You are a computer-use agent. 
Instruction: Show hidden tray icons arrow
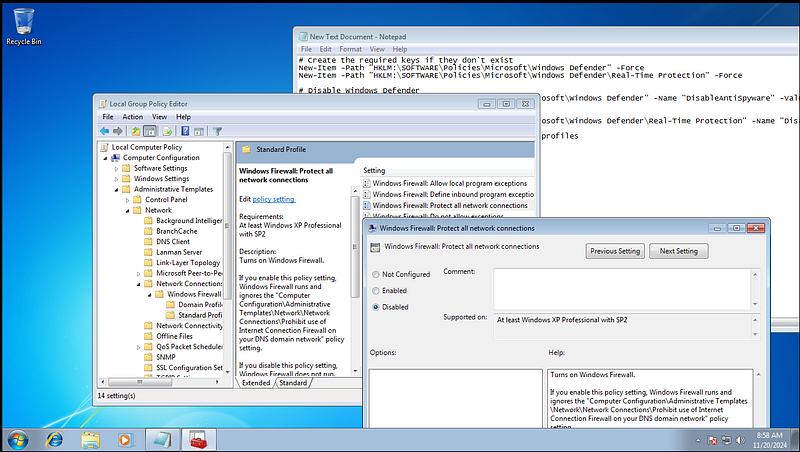pos(698,440)
